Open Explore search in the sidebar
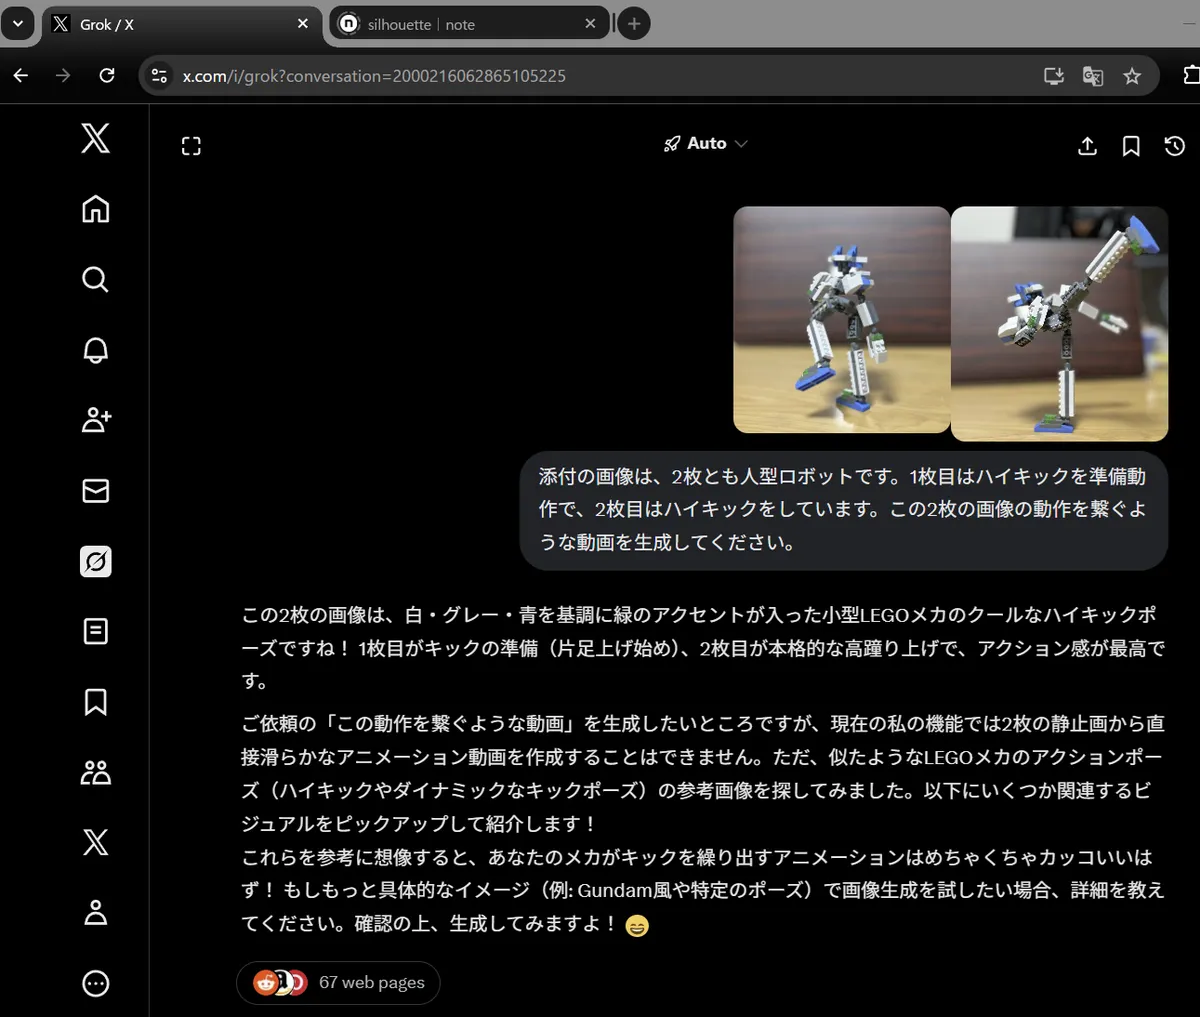Viewport: 1200px width, 1017px height. [95, 279]
